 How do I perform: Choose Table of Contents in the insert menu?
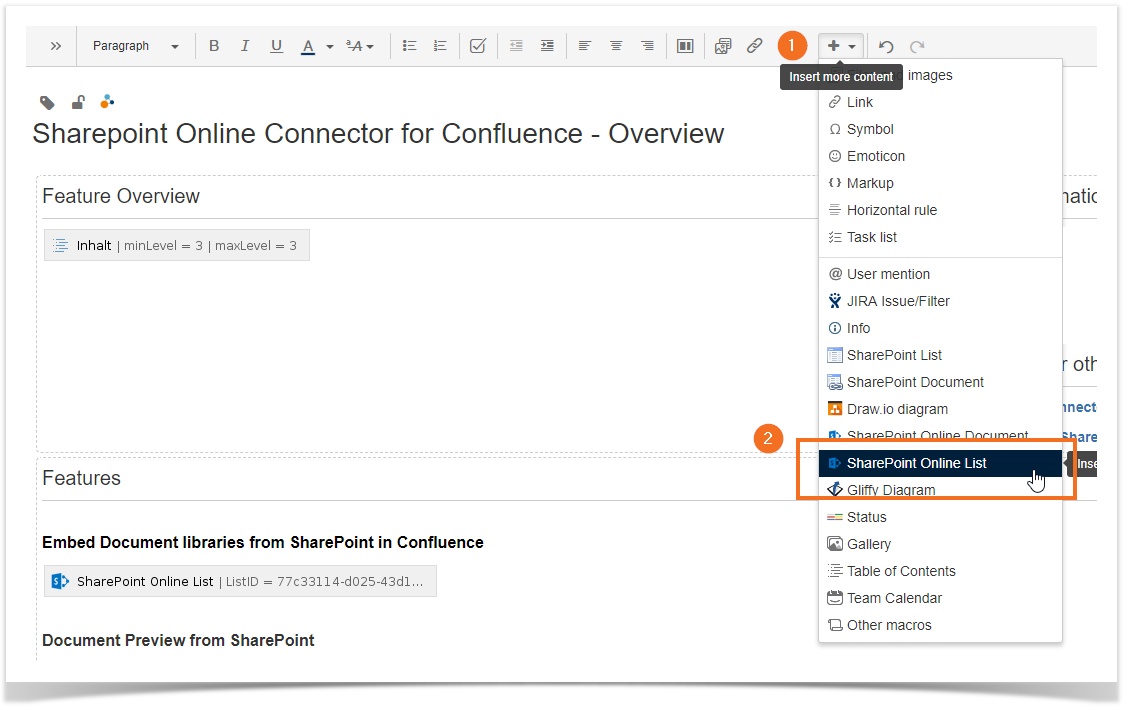[900, 571]
